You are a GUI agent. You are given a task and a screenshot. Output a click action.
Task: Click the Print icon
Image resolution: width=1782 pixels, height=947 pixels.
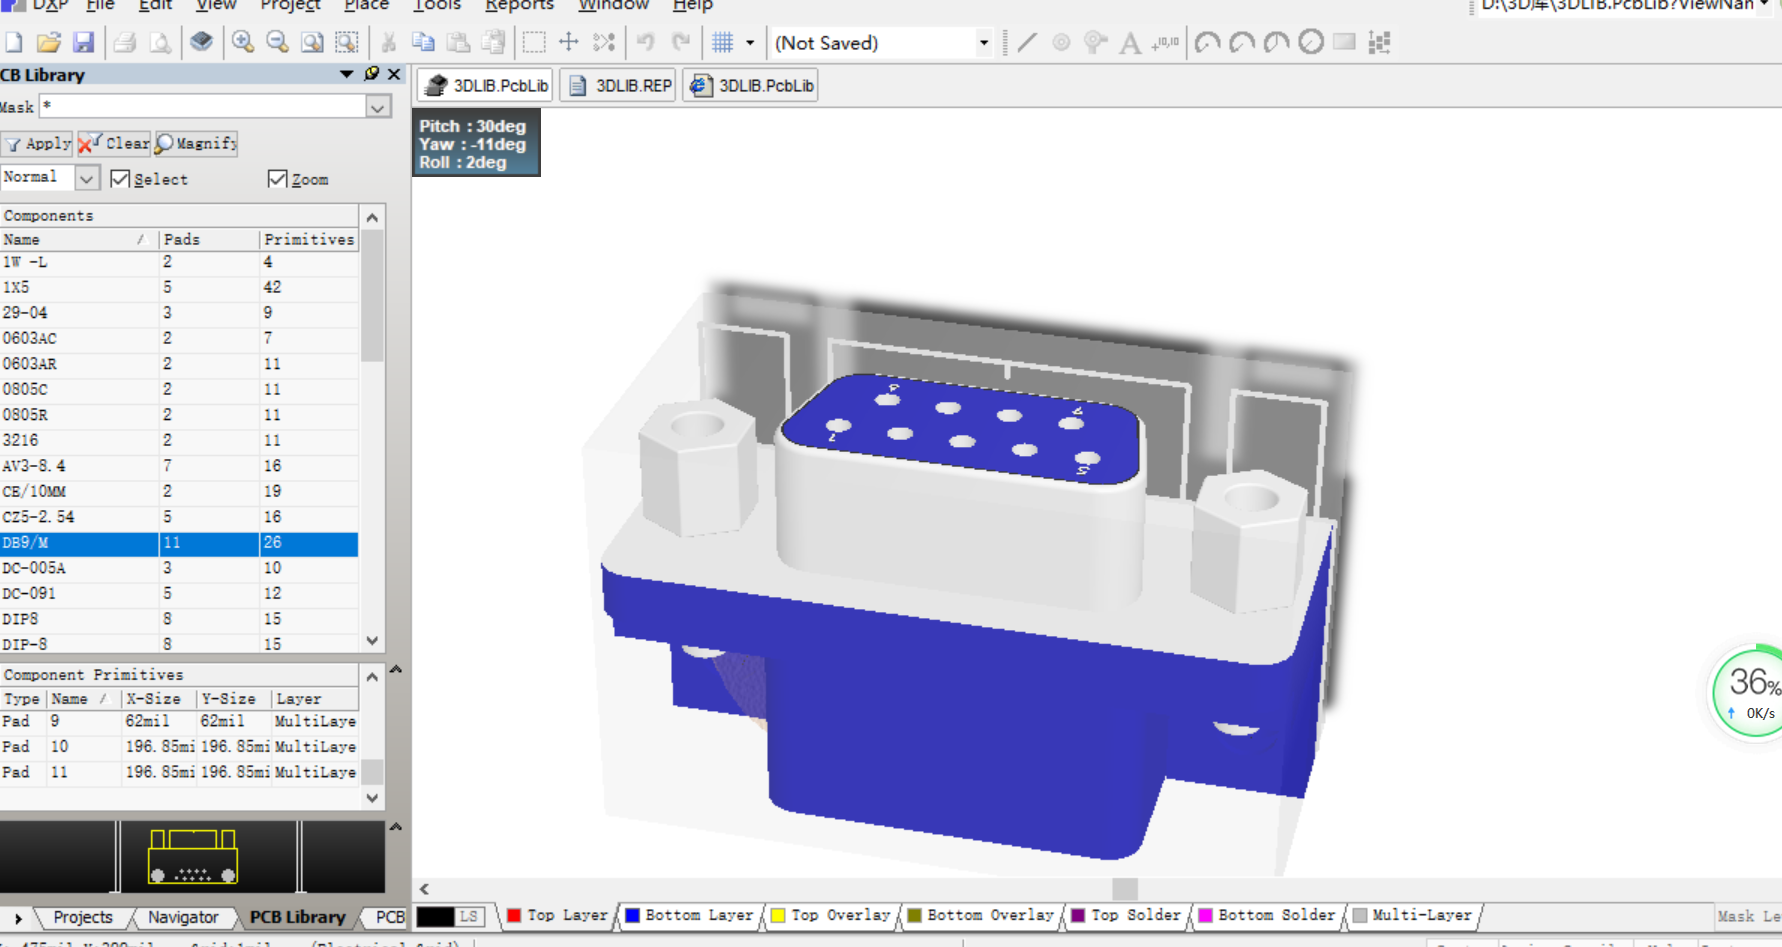[125, 43]
